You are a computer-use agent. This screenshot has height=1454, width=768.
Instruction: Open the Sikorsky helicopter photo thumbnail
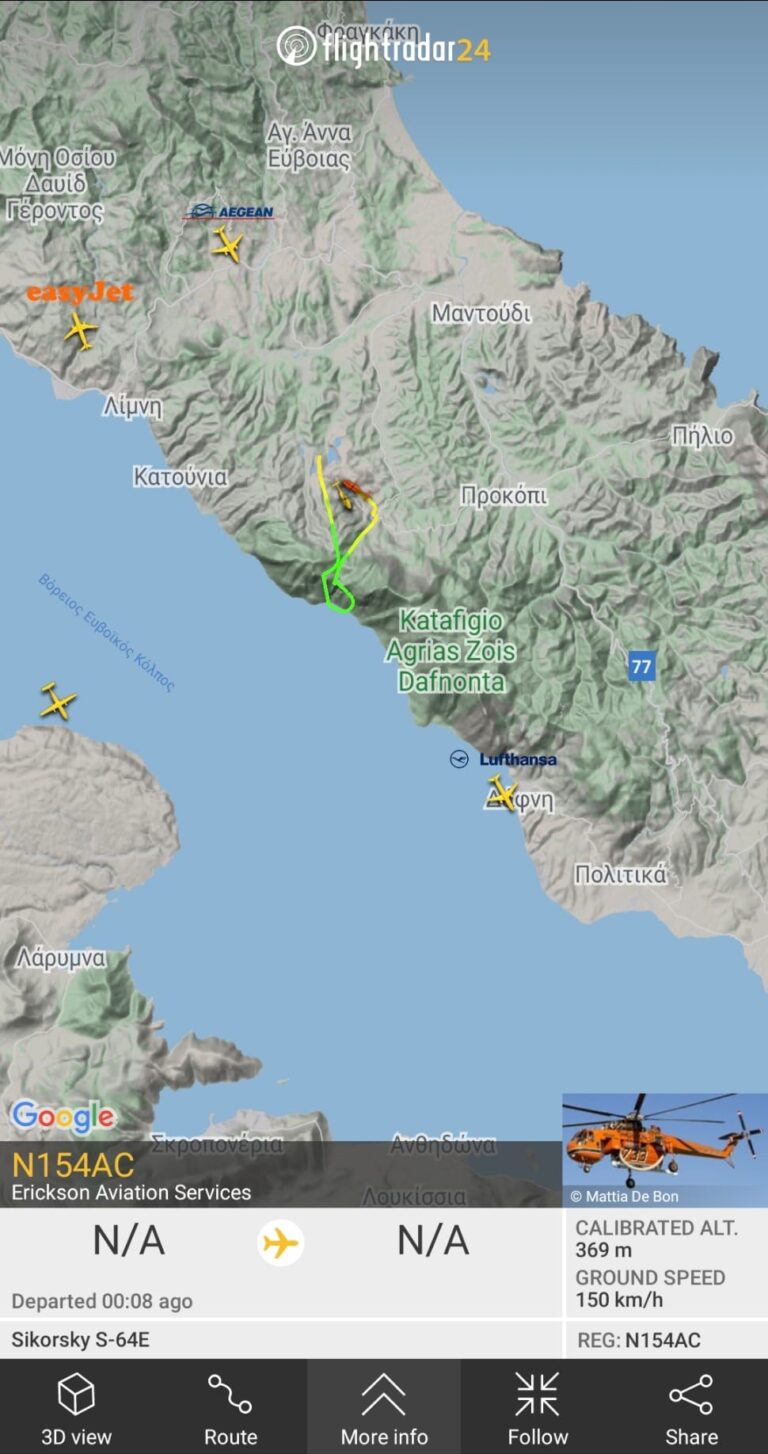pos(665,1150)
